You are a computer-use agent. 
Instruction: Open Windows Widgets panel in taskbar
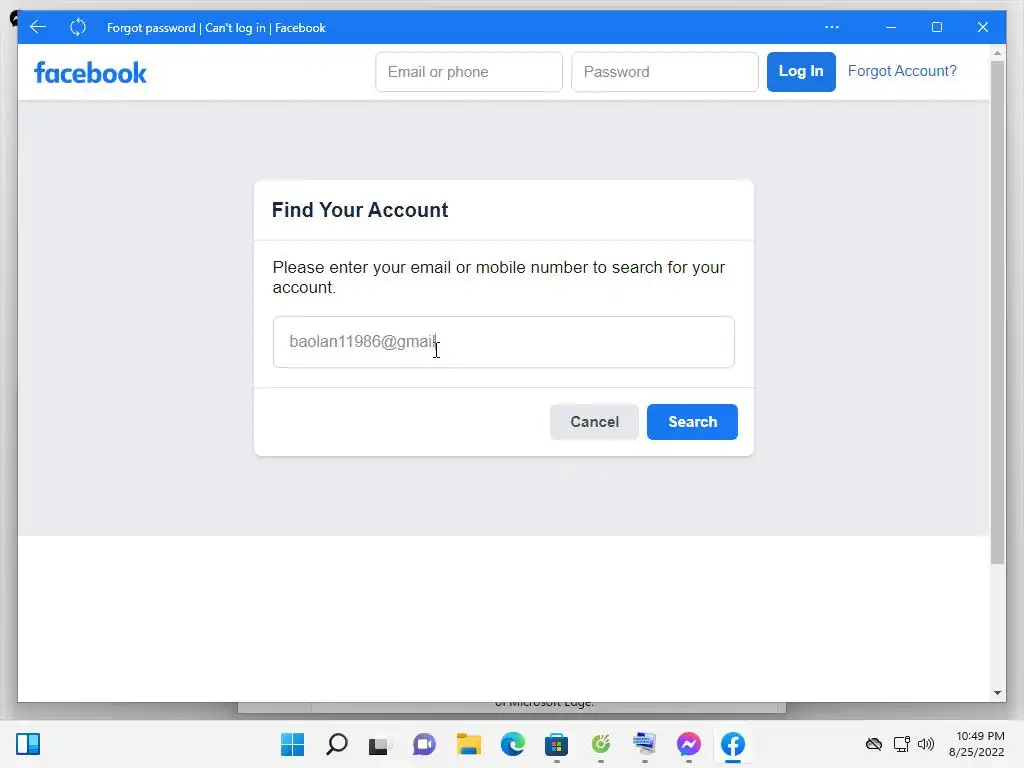28,744
